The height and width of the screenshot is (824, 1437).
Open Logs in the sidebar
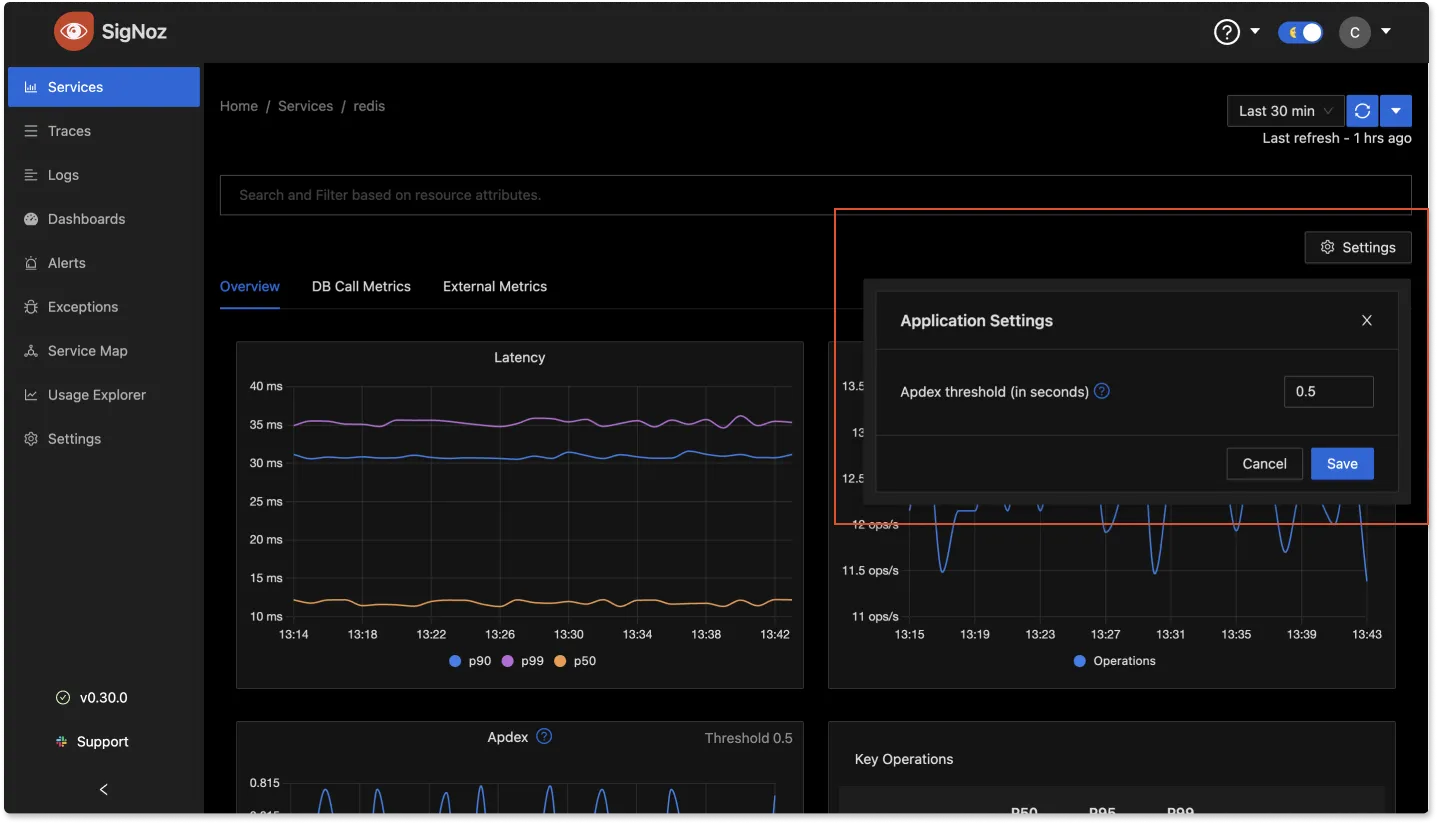pyautogui.click(x=104, y=175)
